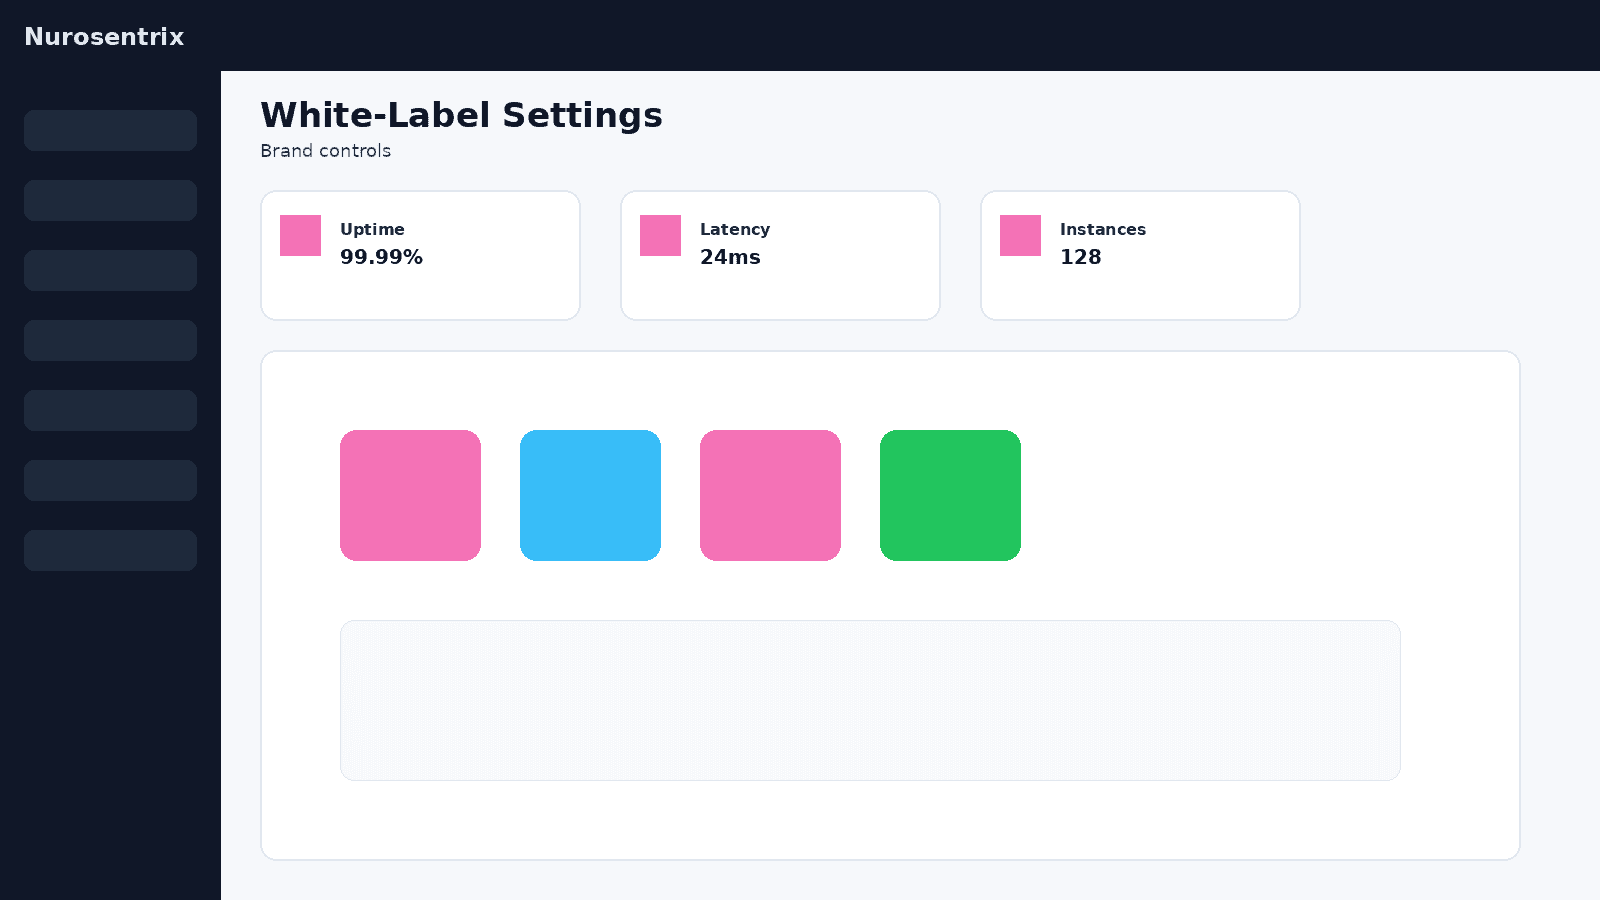
Task: Pick the leftmost pink color swatch
Action: 410,495
